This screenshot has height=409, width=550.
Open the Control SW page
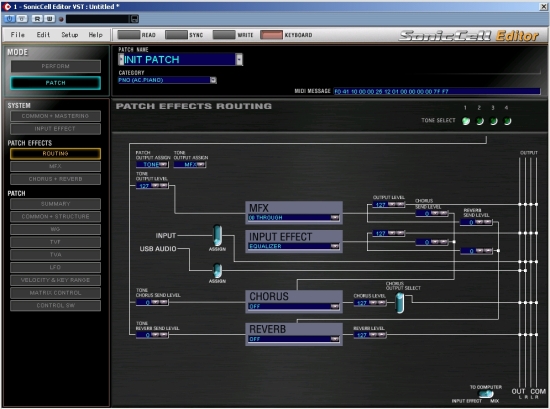[x=55, y=305]
